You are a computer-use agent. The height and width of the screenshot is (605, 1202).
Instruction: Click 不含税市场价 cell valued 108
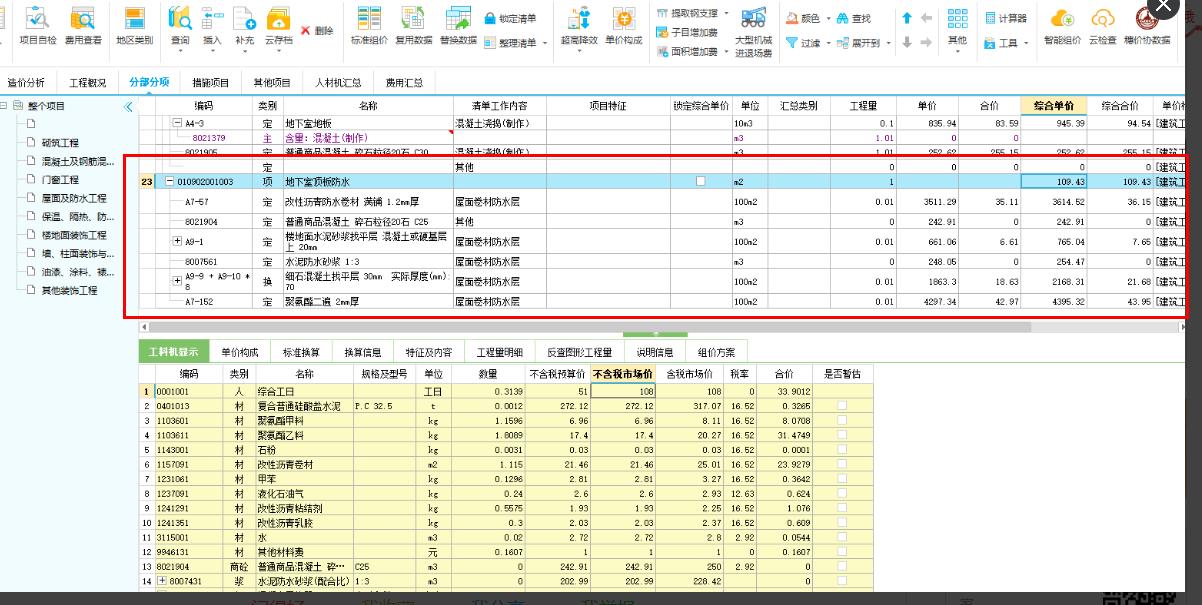(621, 391)
